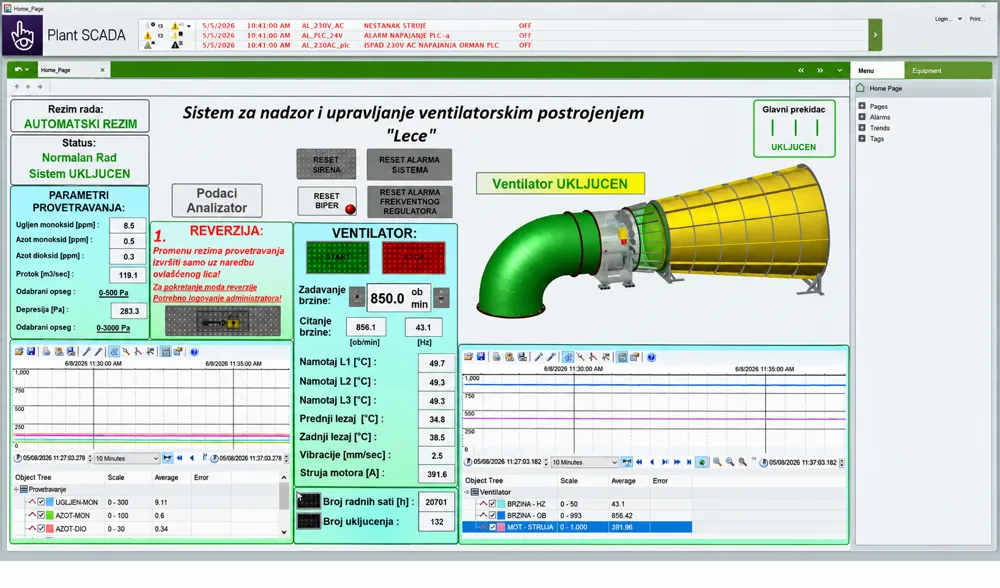Switch to the Equipment tab
The height and width of the screenshot is (588, 1000).
(948, 70)
